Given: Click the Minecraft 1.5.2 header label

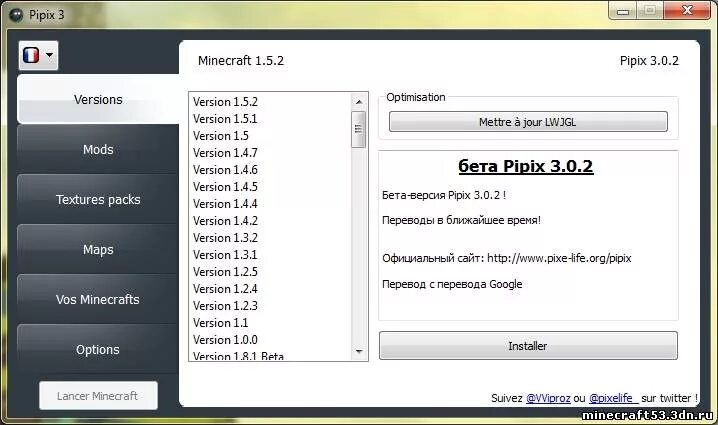Looking at the screenshot, I should coord(241,60).
